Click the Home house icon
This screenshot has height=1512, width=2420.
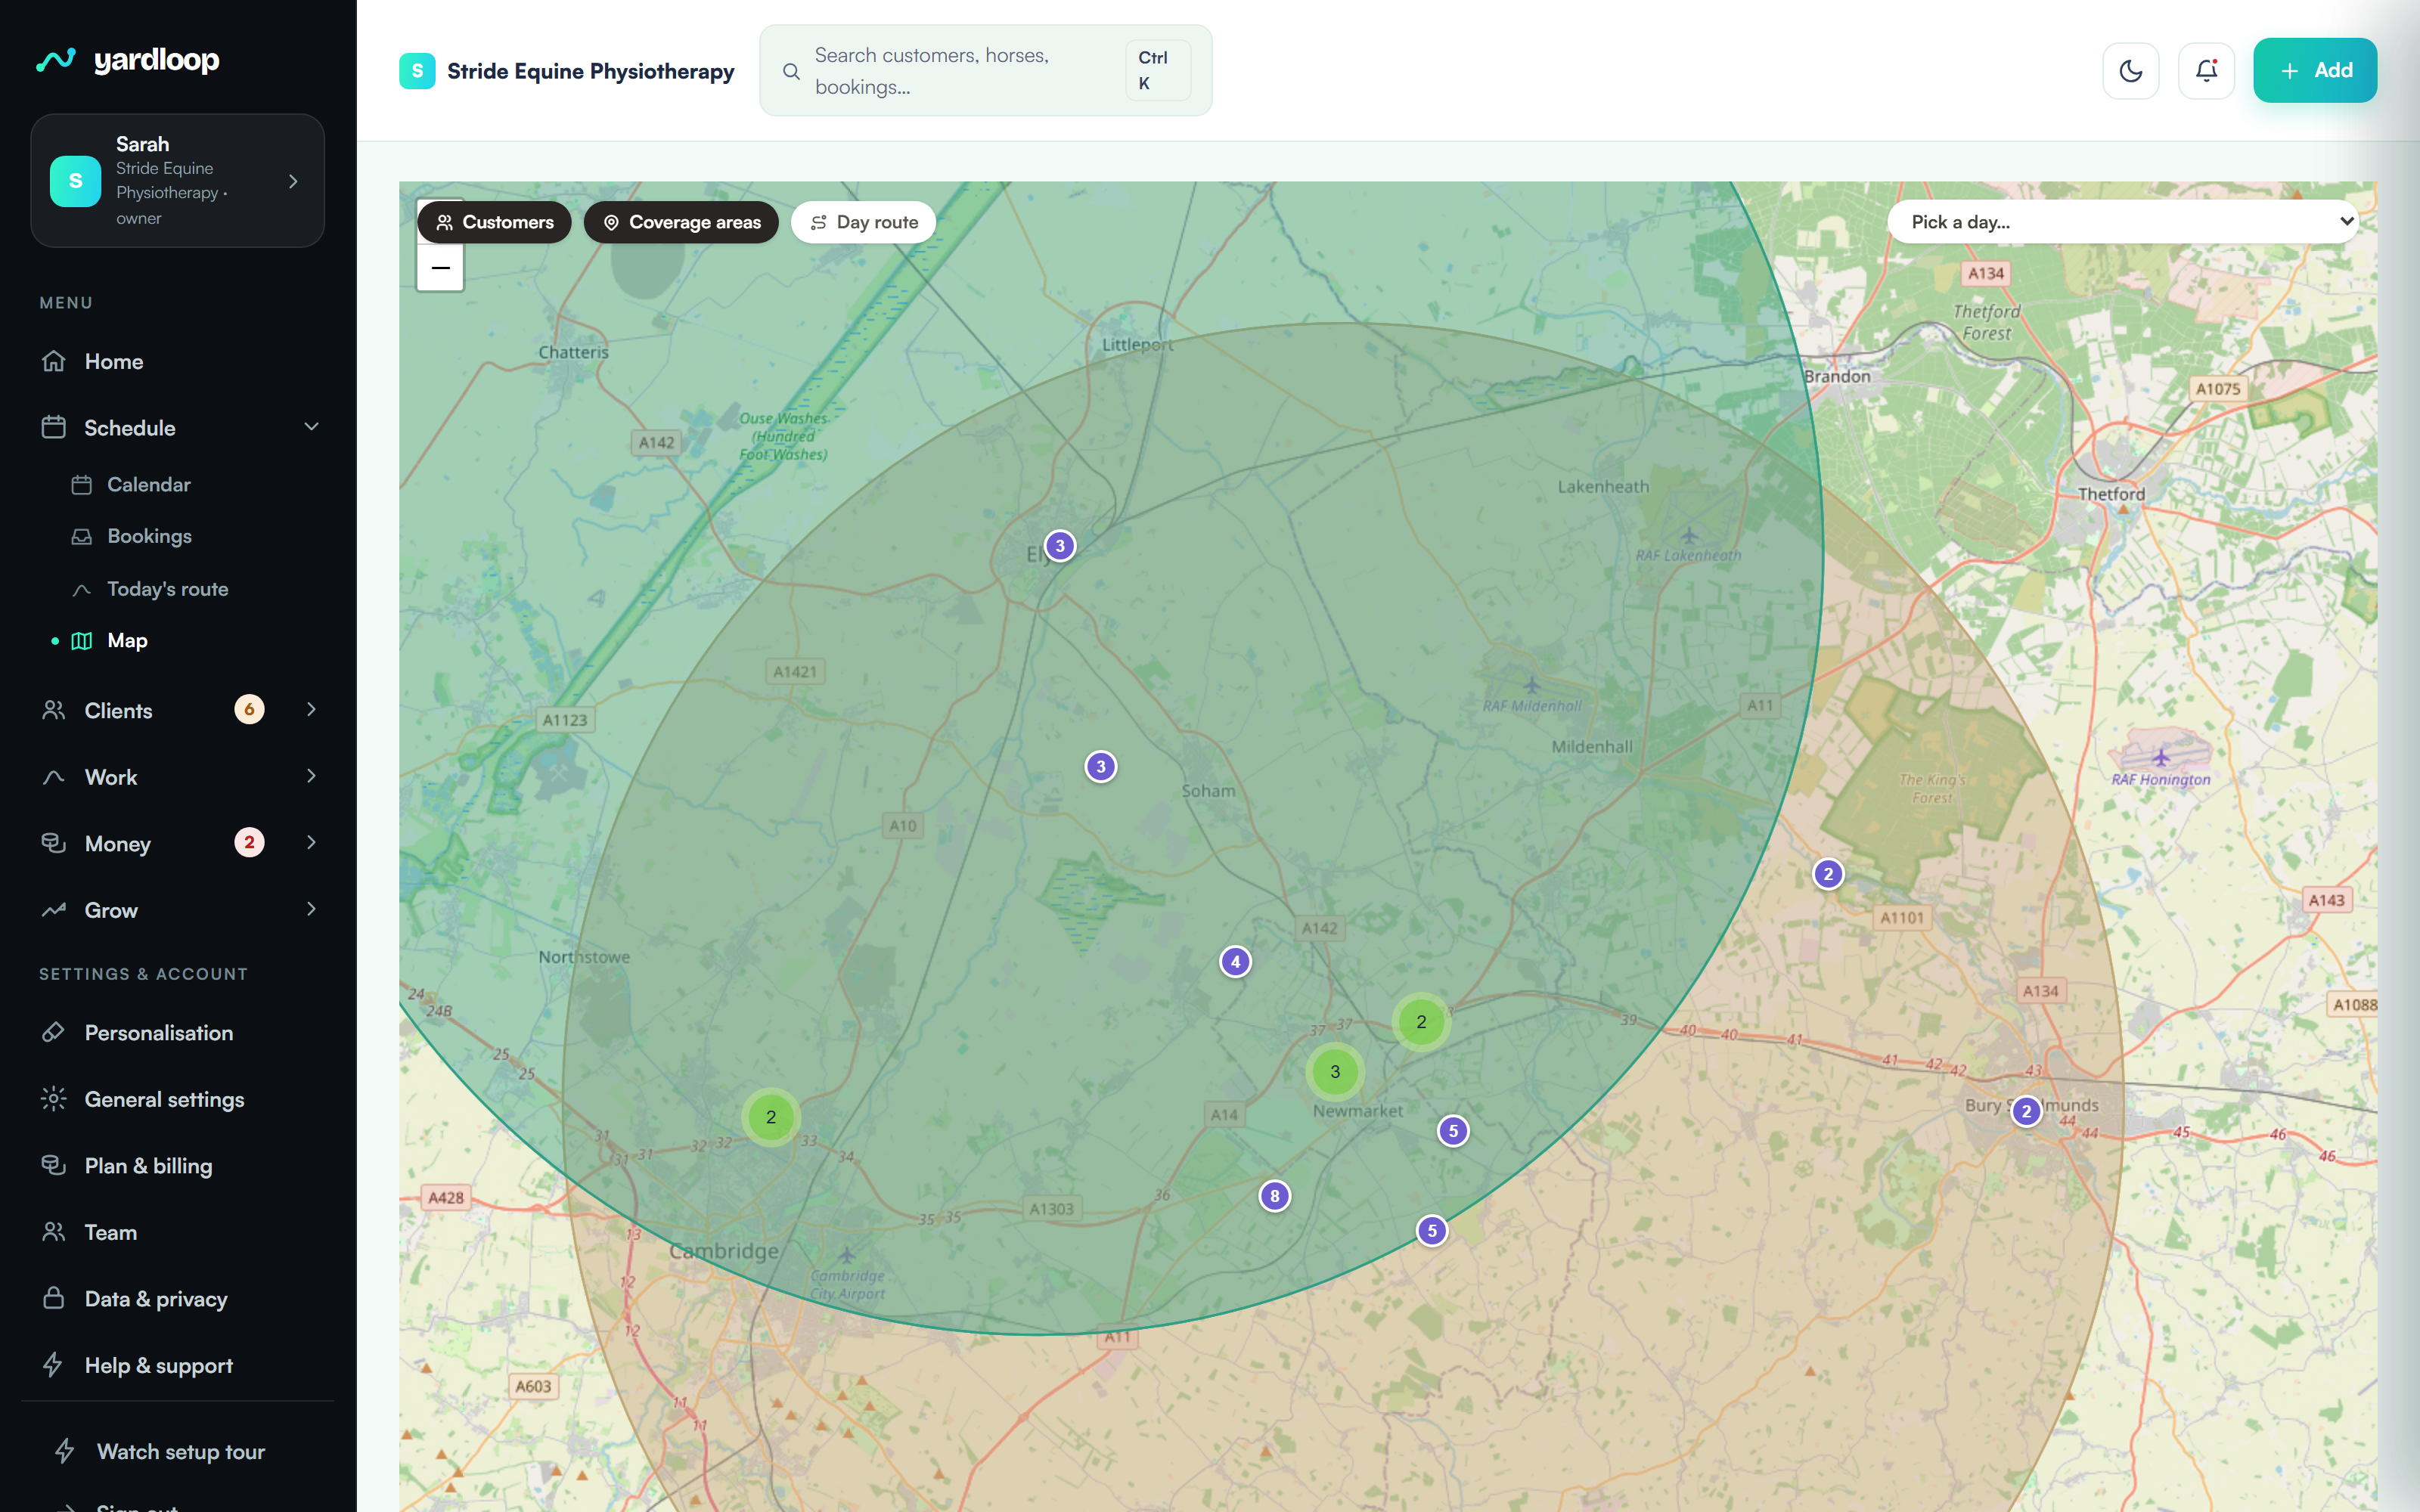click(x=54, y=361)
